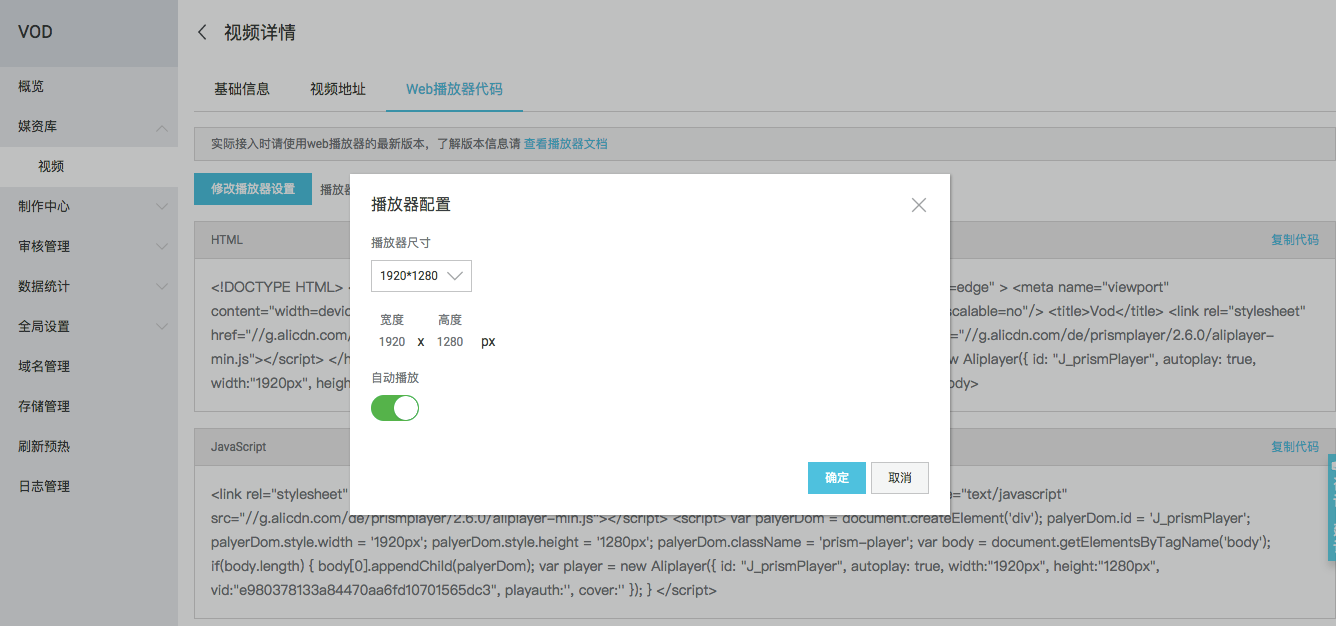Confirm settings with the 确定 button
Viewport: 1336px width, 626px height.
pos(836,478)
